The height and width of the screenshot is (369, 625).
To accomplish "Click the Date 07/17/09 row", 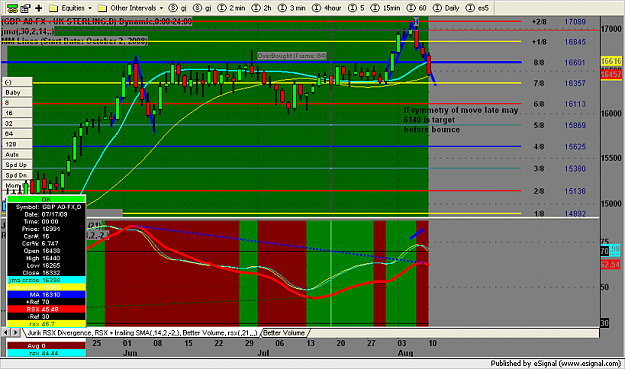I will click(46, 214).
